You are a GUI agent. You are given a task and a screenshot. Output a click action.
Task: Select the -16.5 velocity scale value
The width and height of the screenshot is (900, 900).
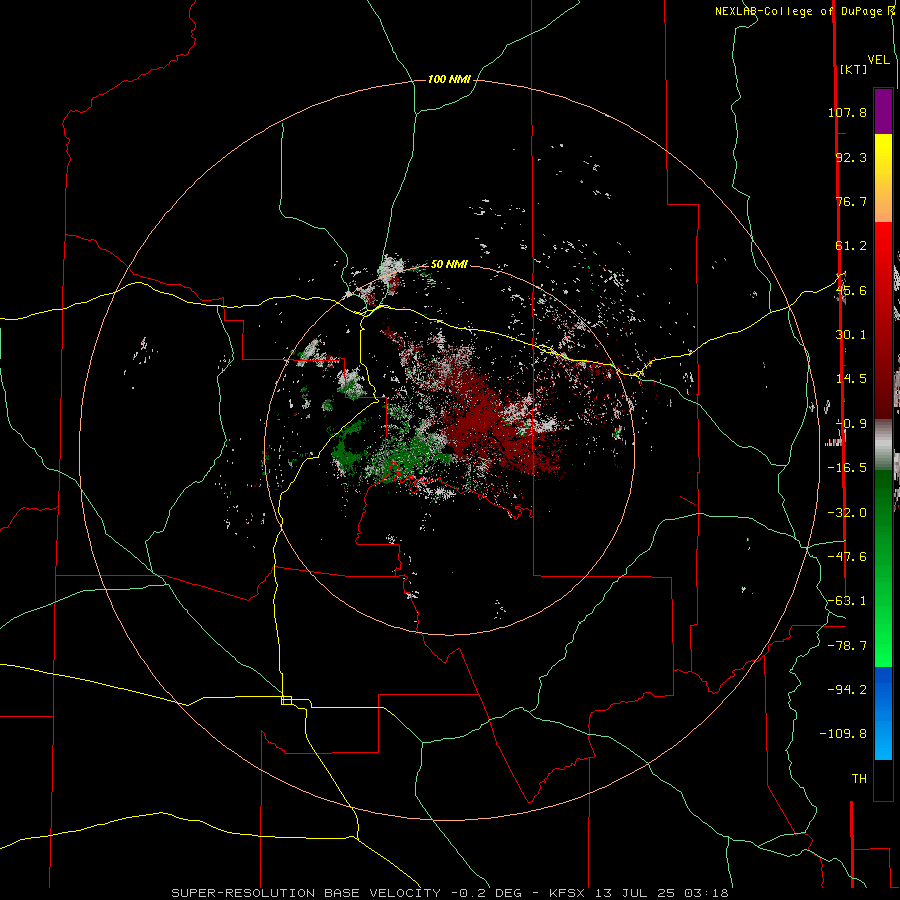click(x=847, y=468)
